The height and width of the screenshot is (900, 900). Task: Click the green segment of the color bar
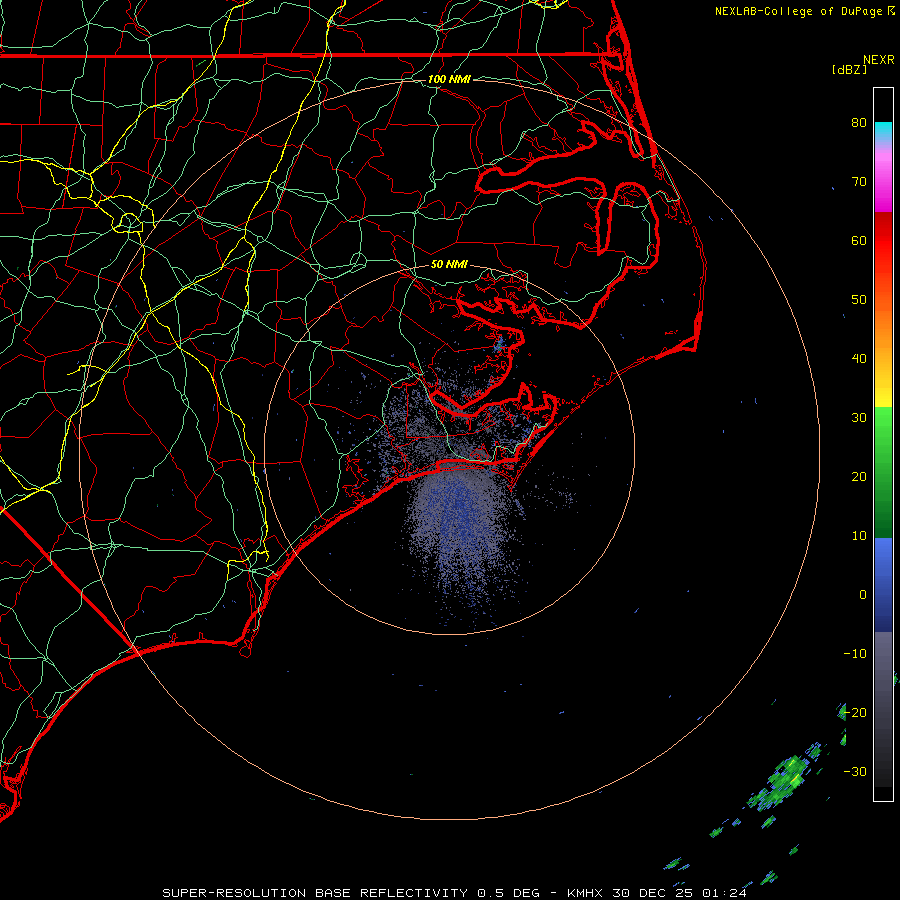tap(883, 472)
